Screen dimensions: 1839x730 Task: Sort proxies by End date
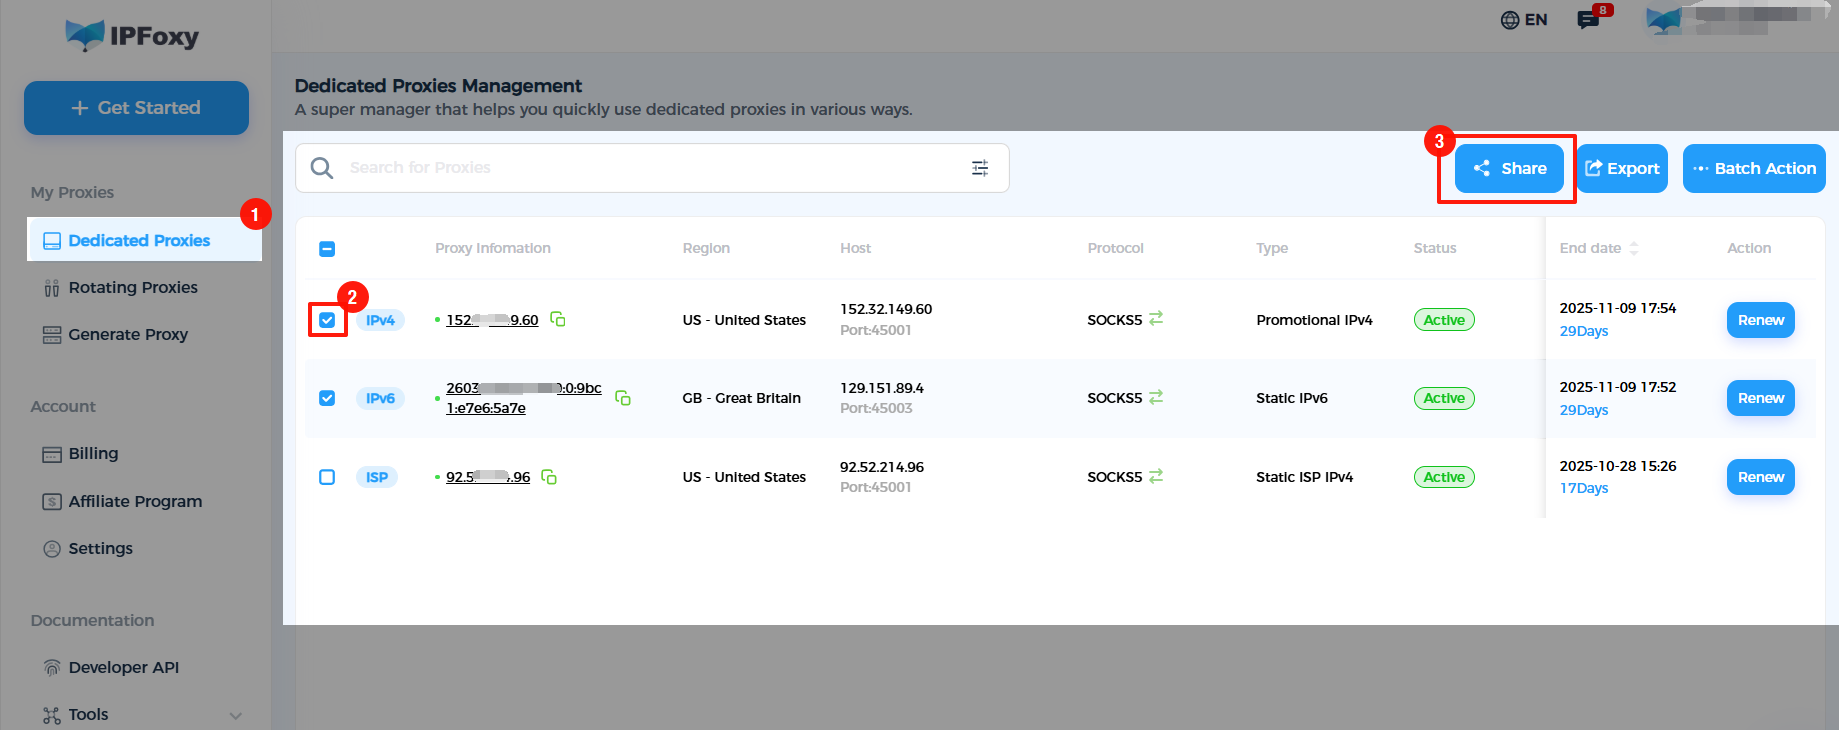tap(1634, 248)
